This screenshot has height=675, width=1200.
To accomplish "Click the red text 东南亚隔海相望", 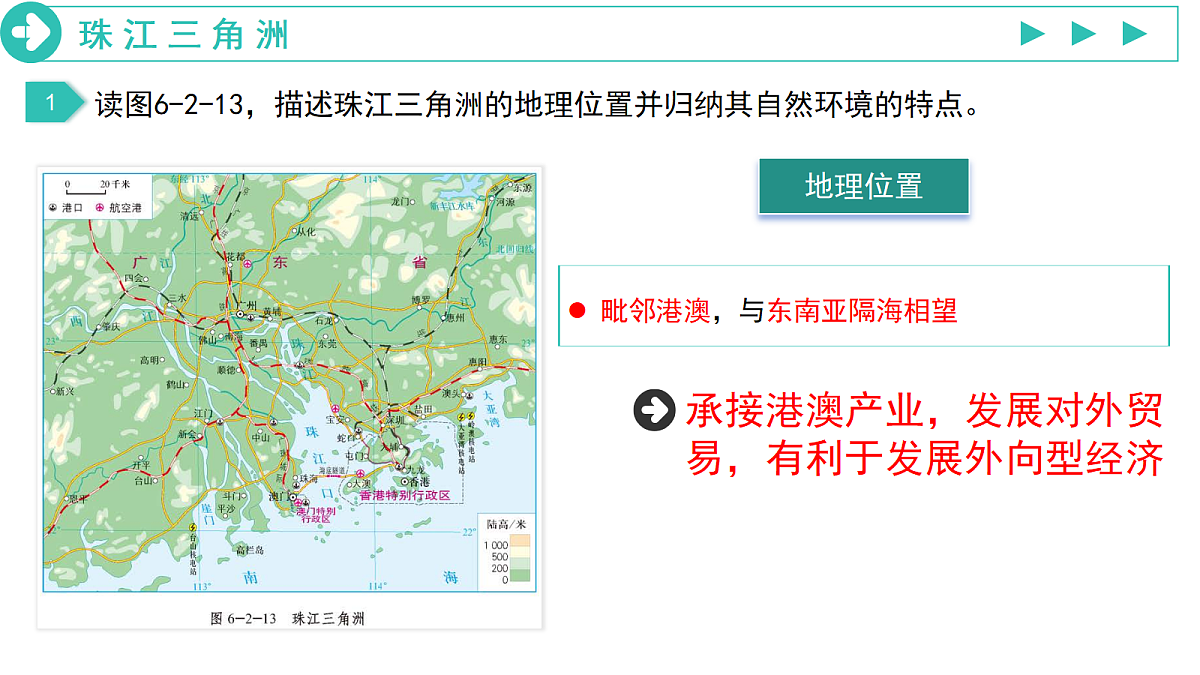I will point(862,311).
